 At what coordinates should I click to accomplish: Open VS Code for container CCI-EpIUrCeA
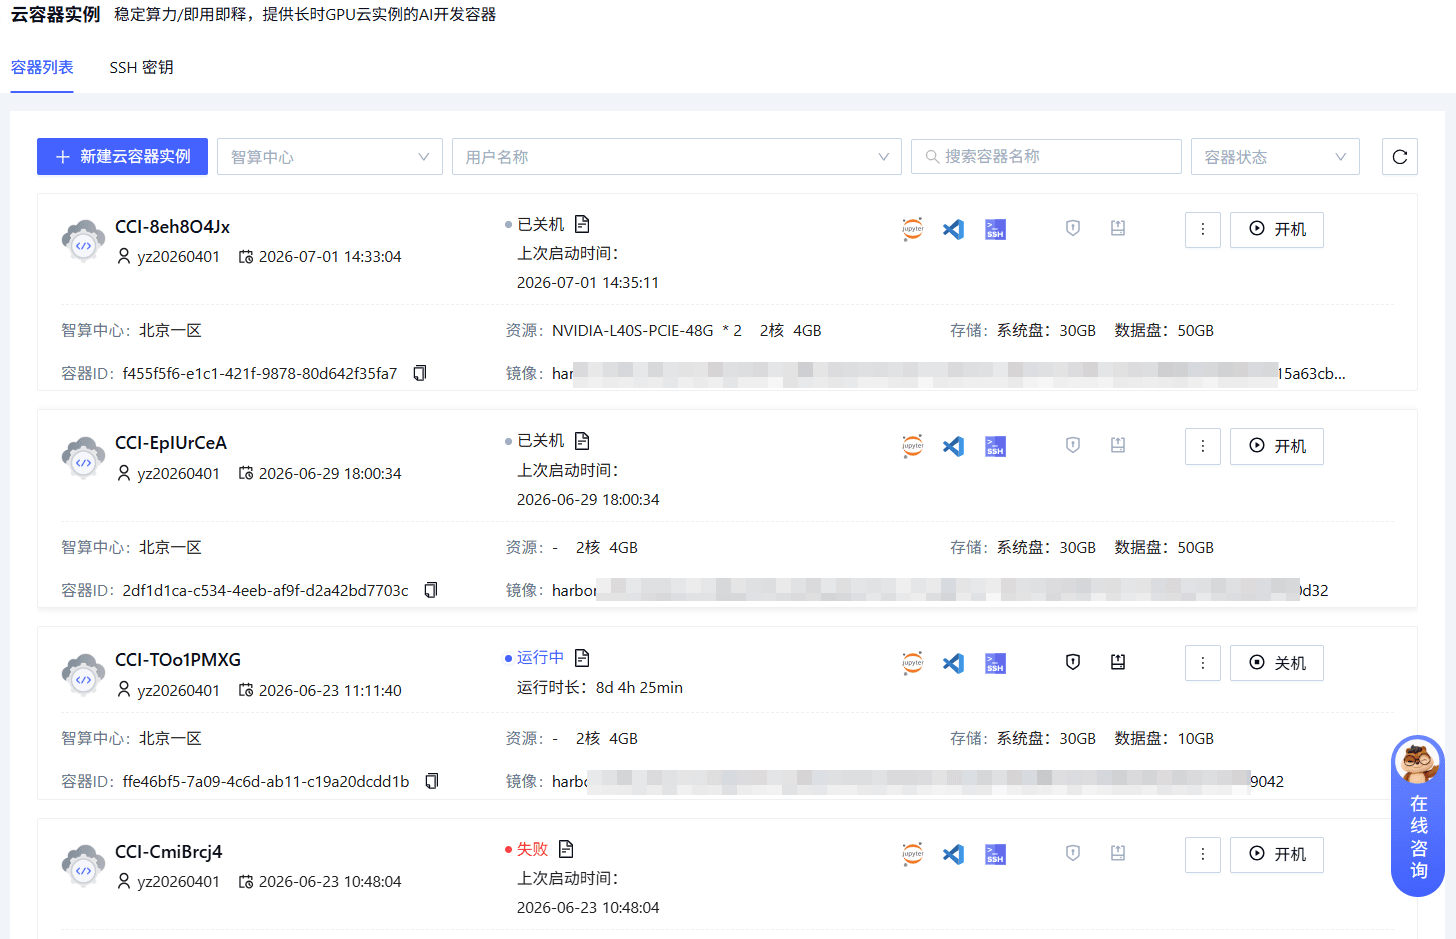tap(953, 446)
